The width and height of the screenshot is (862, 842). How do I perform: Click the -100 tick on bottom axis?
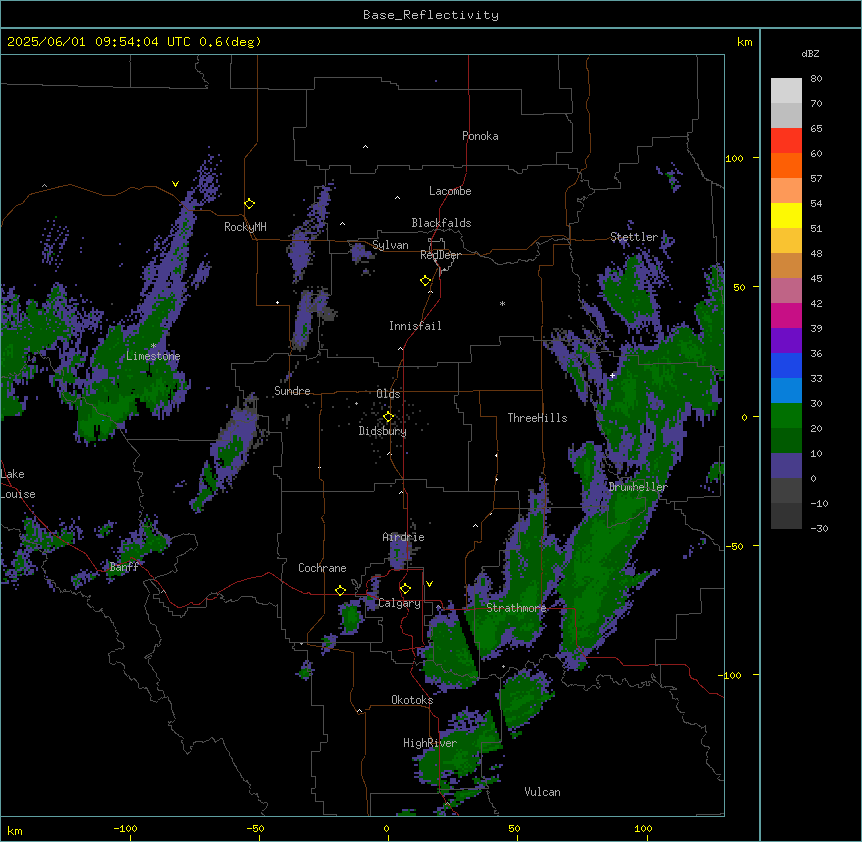[x=125, y=828]
